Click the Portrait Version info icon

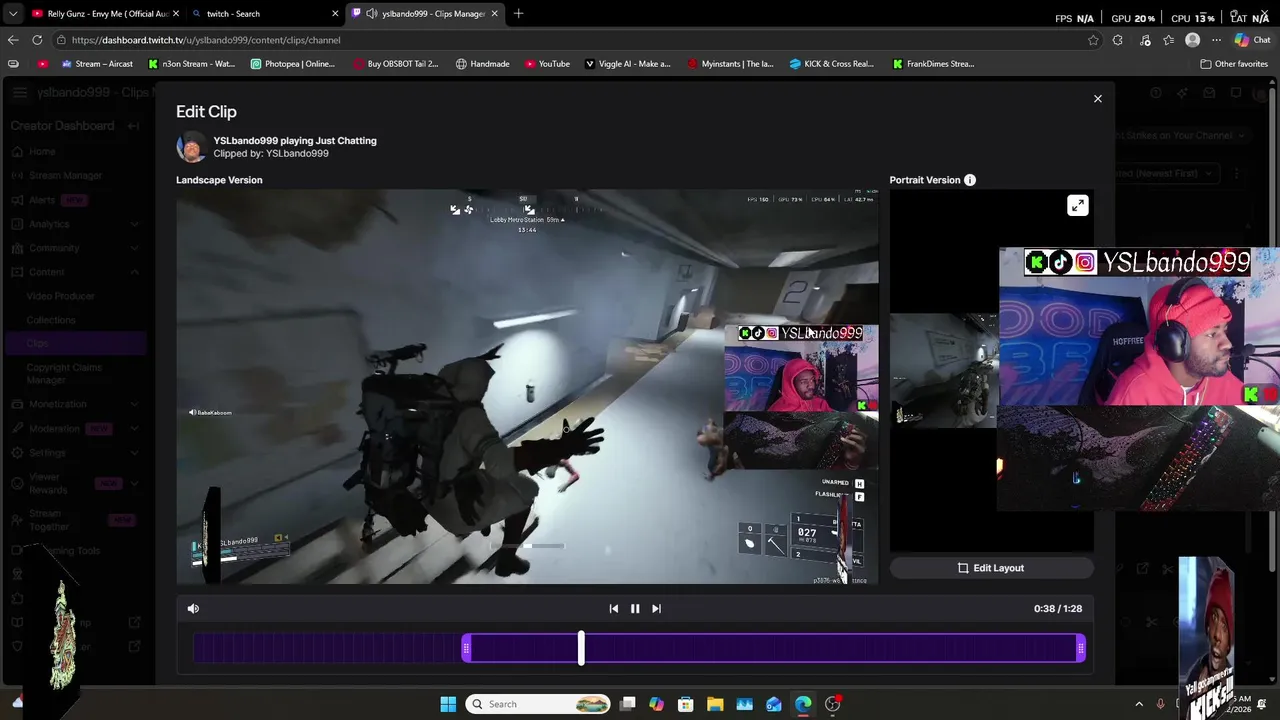[969, 180]
